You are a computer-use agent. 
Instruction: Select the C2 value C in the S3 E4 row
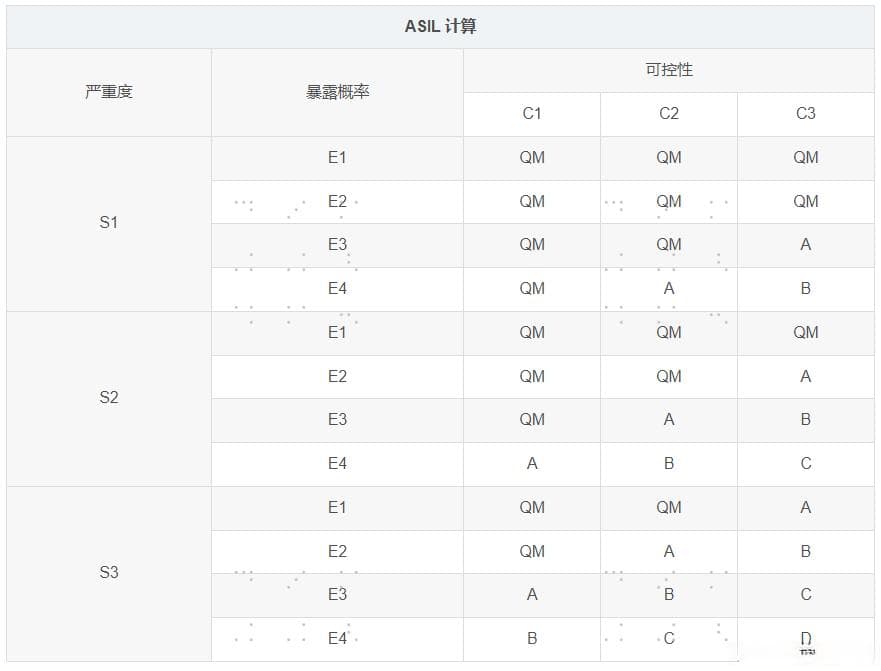(669, 639)
